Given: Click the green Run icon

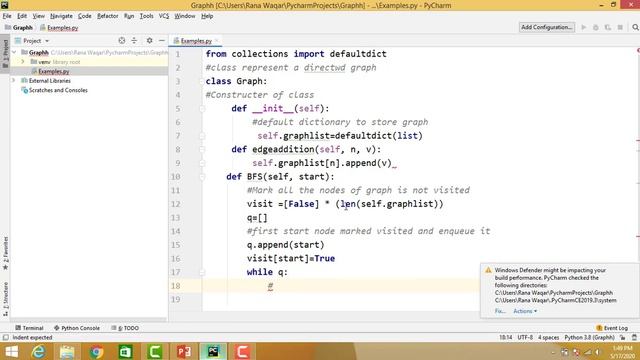Looking at the screenshot, I should [584, 27].
